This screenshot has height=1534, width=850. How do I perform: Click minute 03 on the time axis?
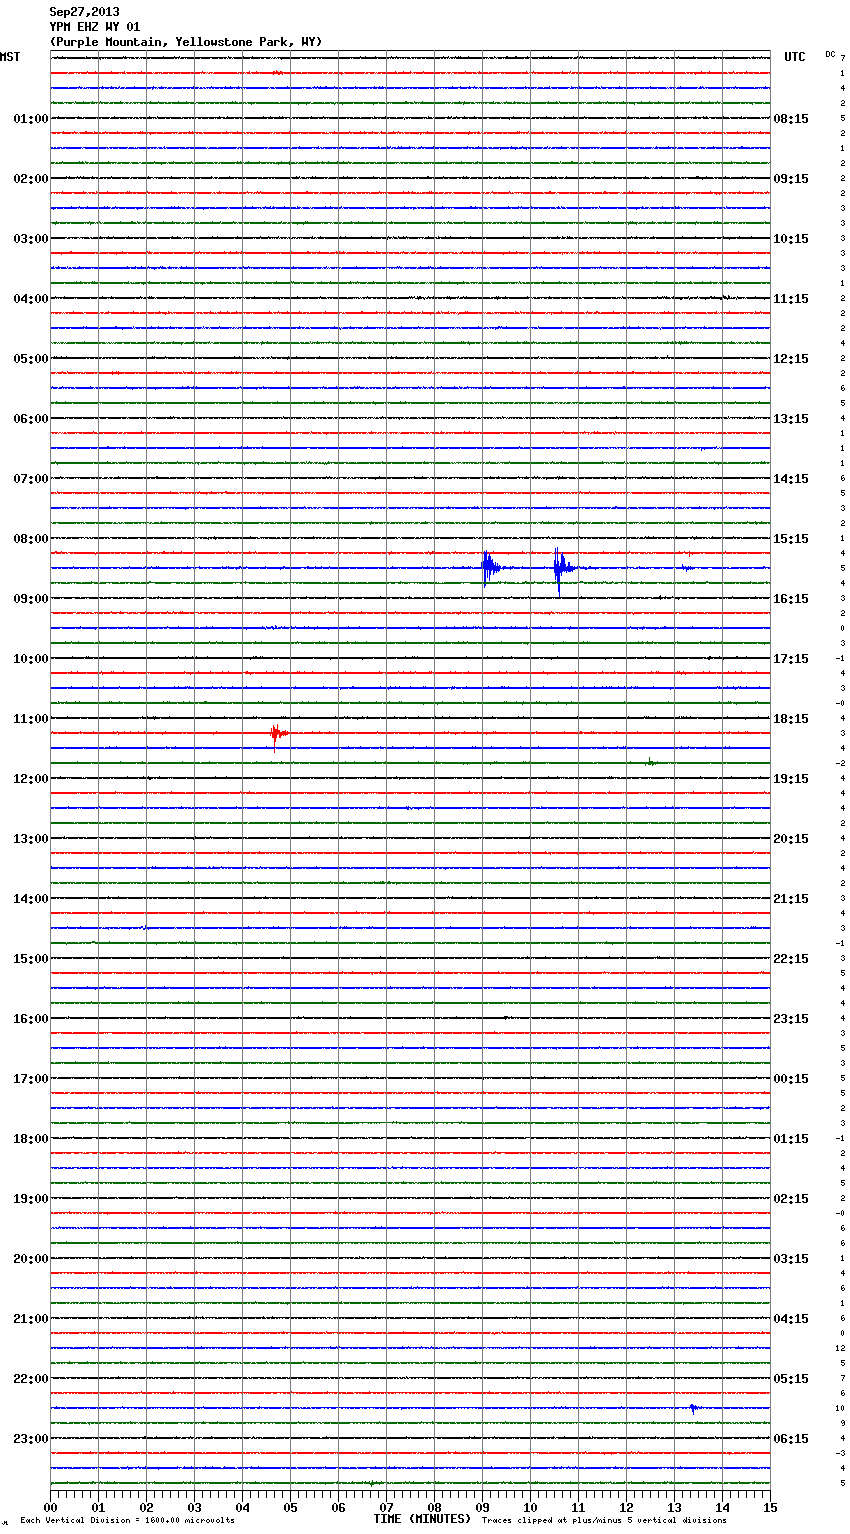click(195, 1507)
